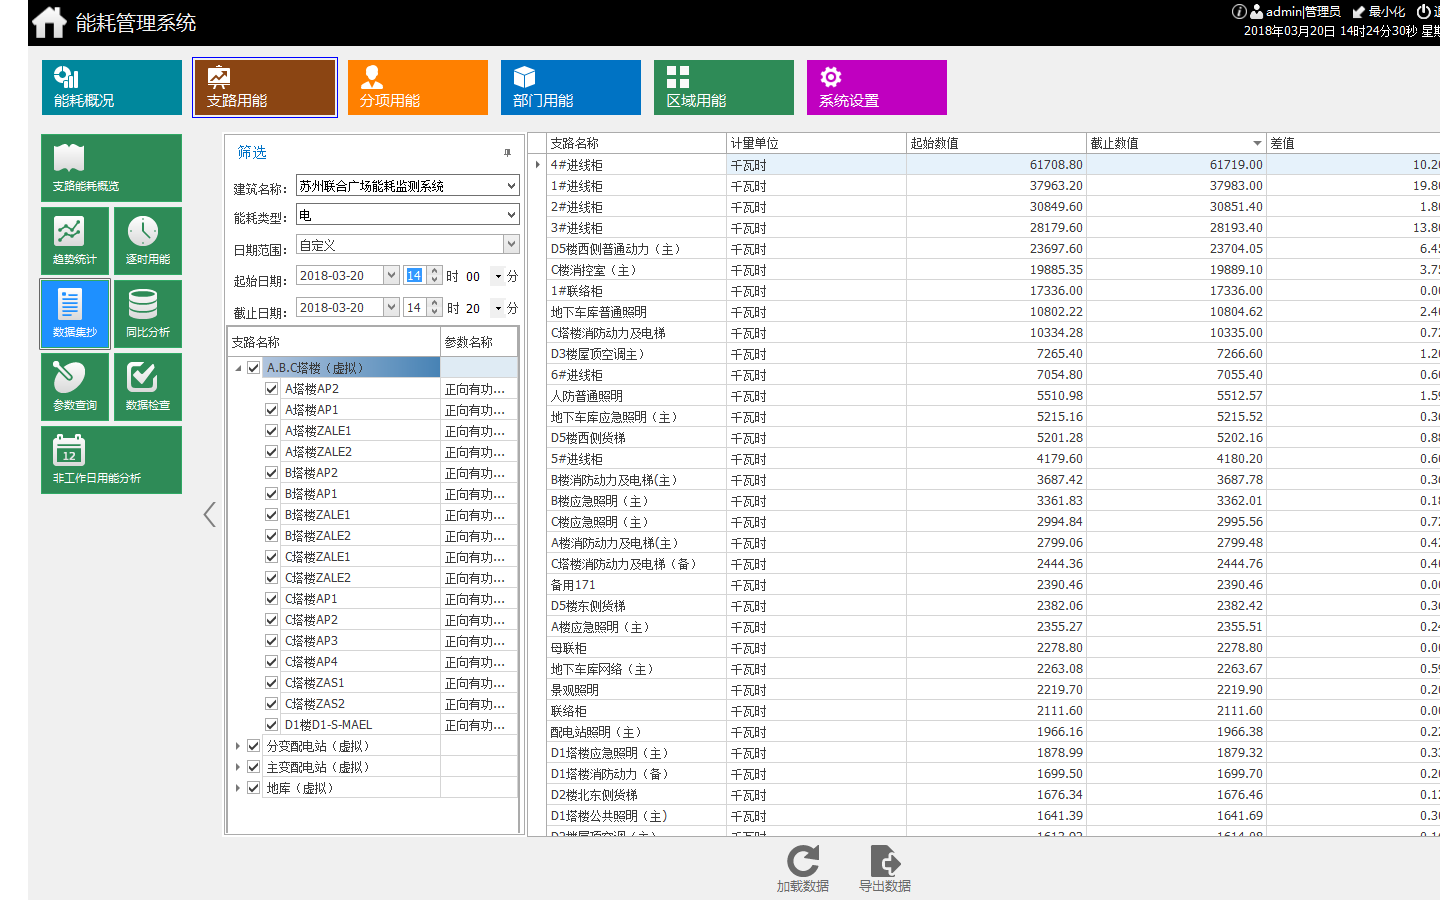Open the 建筑名称 building dropdown
Image resolution: width=1440 pixels, height=900 pixels.
pos(408,186)
